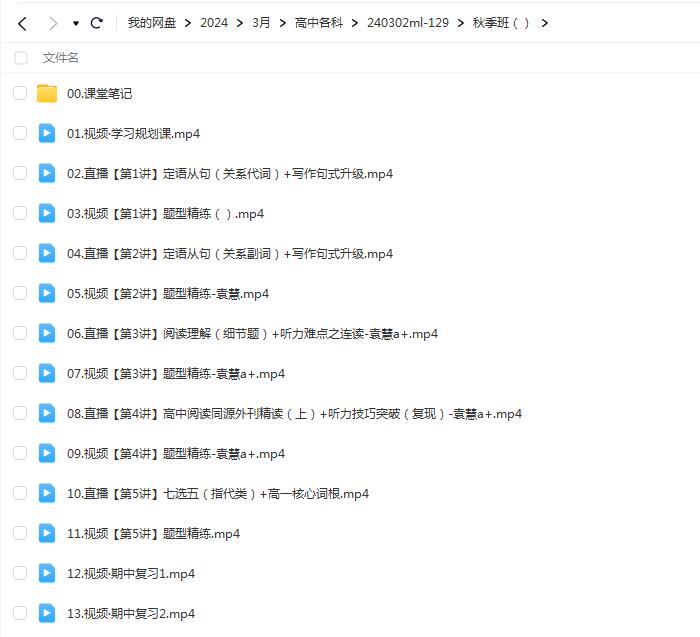Click the back navigation arrow
The image size is (700, 637).
22,23
